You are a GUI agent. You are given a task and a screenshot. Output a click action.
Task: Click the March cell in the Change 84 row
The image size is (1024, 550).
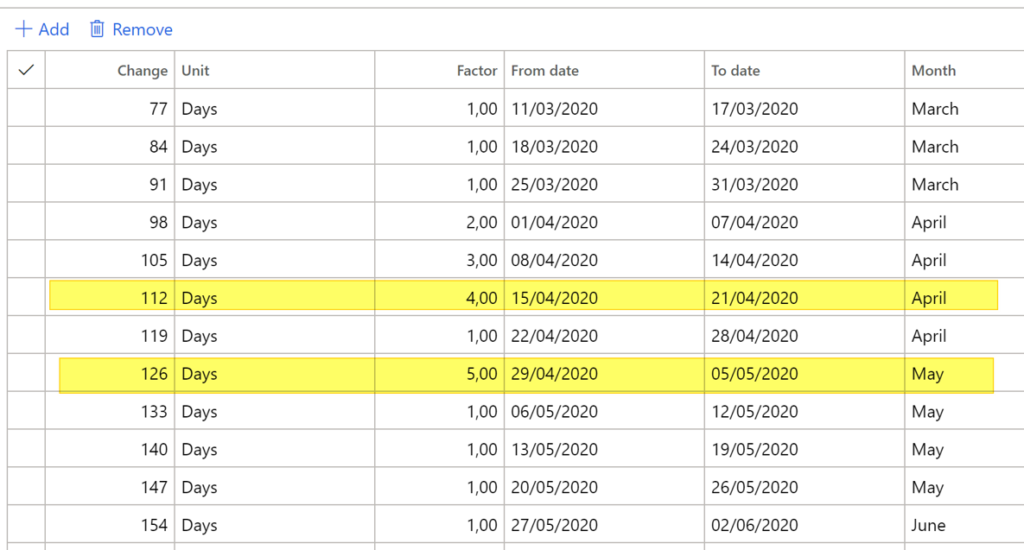[965, 146]
